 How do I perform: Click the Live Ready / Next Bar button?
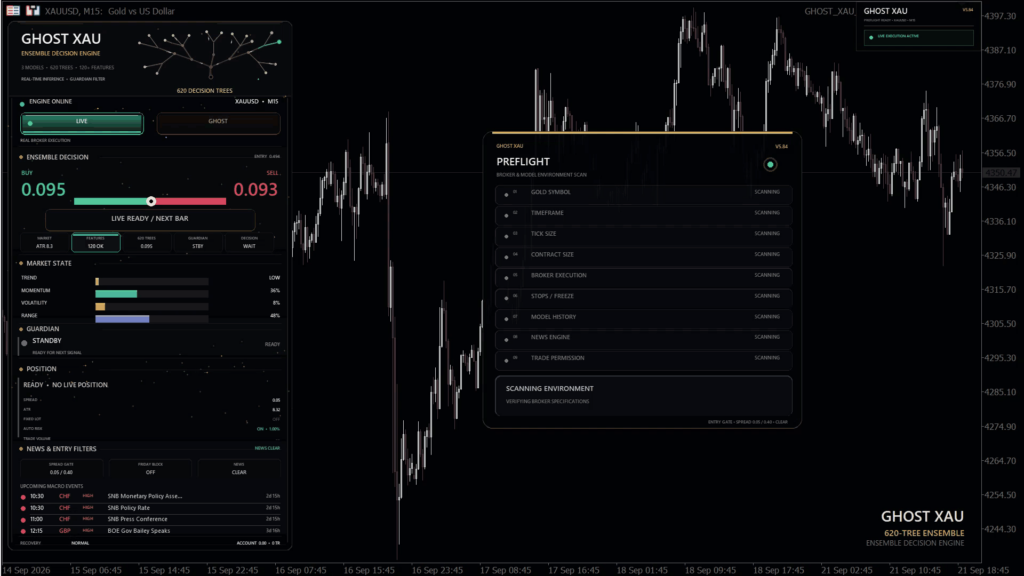pos(150,219)
